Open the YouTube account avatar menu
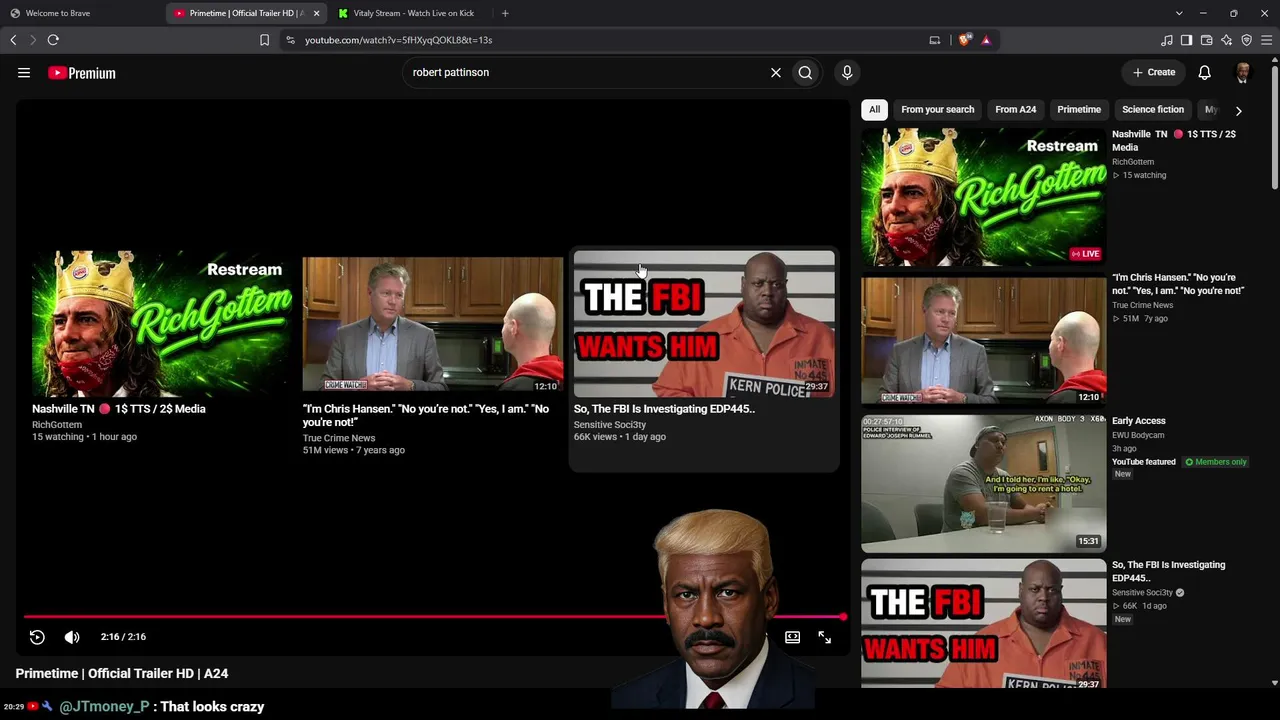This screenshot has height=720, width=1280. click(1243, 72)
